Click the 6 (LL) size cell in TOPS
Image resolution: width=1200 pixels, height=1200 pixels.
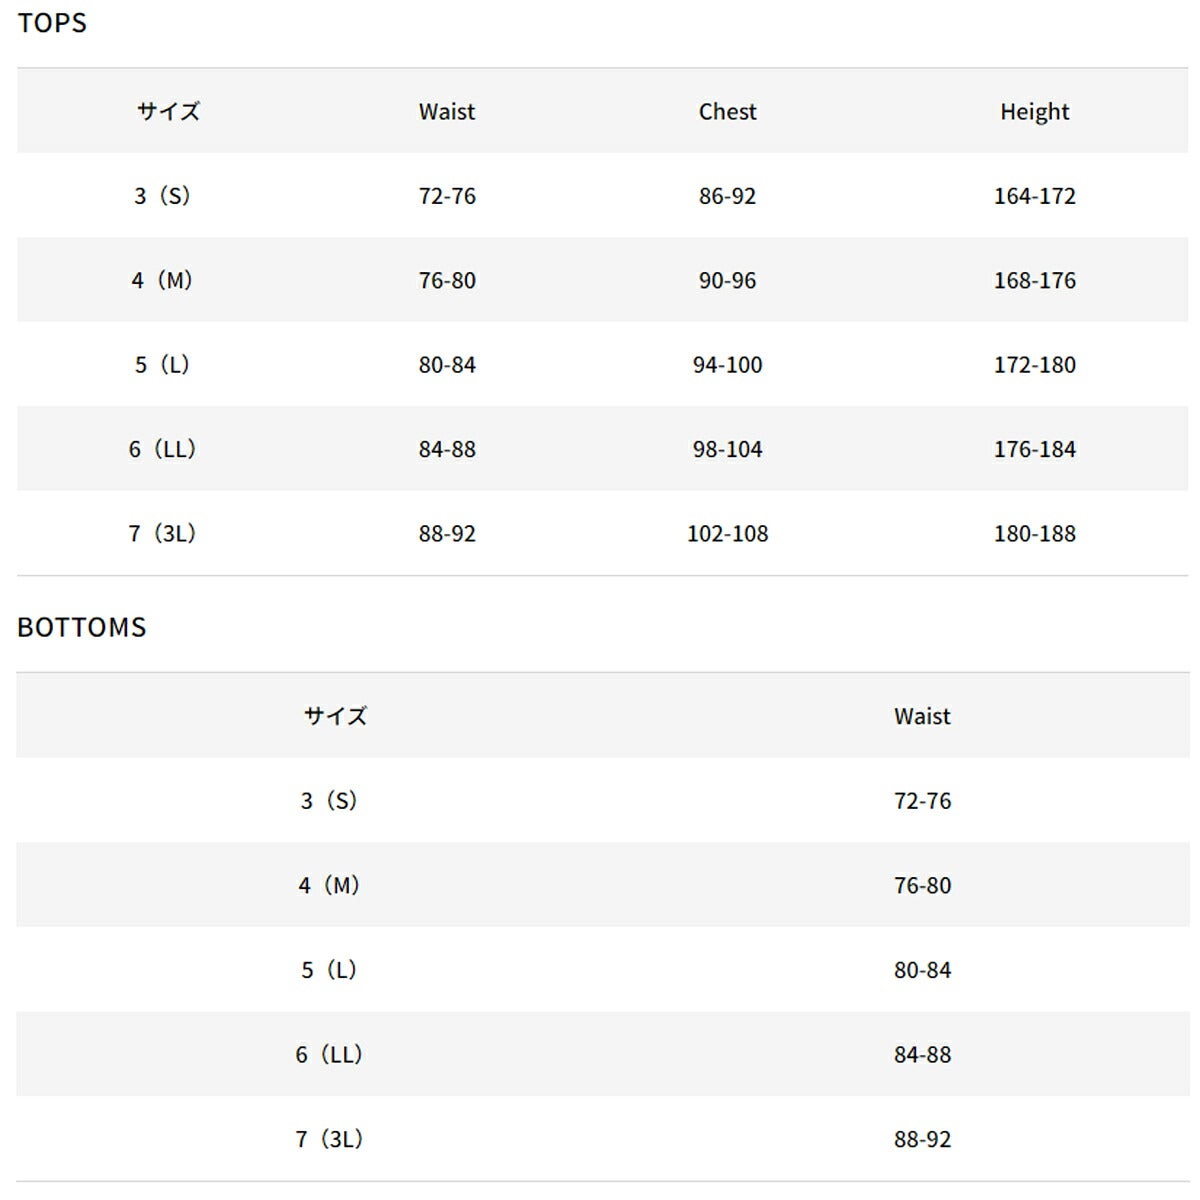(x=162, y=449)
